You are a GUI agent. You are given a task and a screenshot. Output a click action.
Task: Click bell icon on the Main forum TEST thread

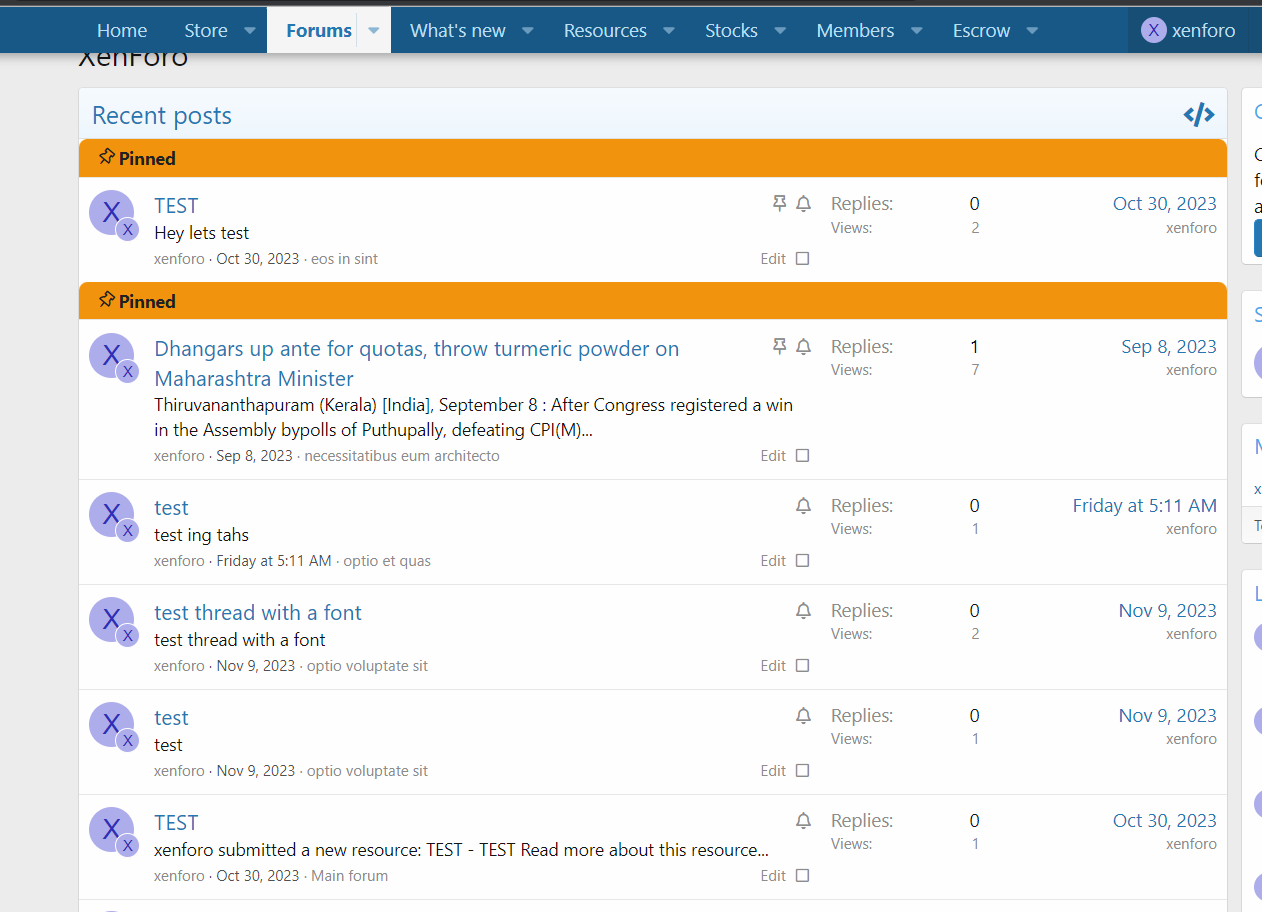(x=803, y=821)
